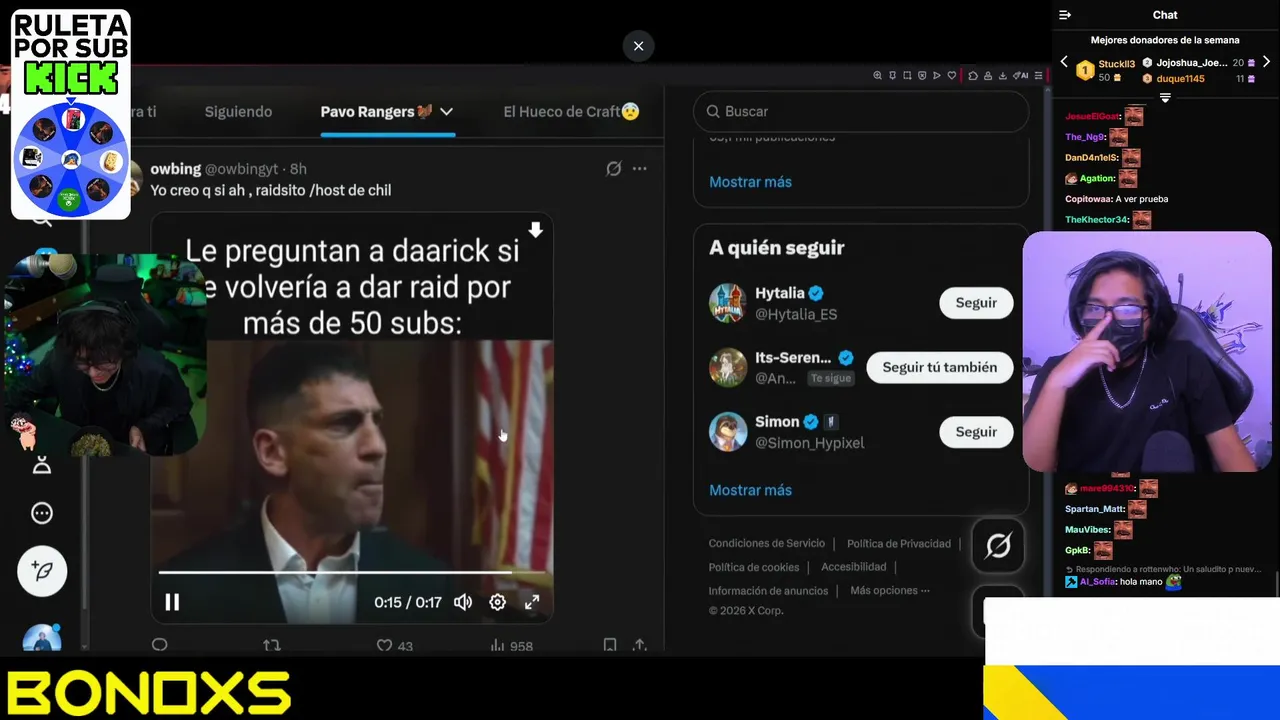Switch to the Siguiendo tab
This screenshot has width=1280, height=720.
pos(238,112)
